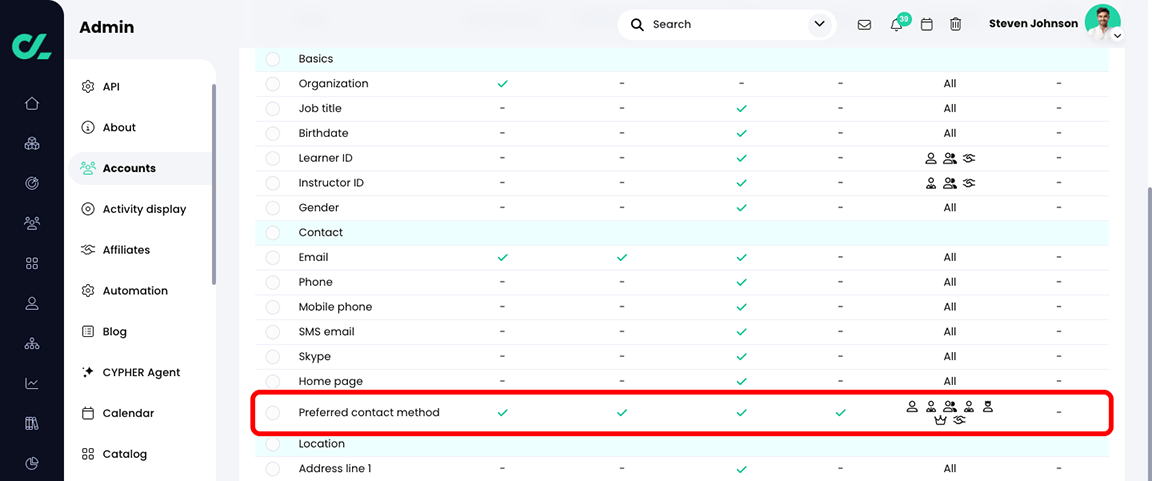Expand the user menu chevron under avatar
The height and width of the screenshot is (481, 1152).
tap(1117, 35)
